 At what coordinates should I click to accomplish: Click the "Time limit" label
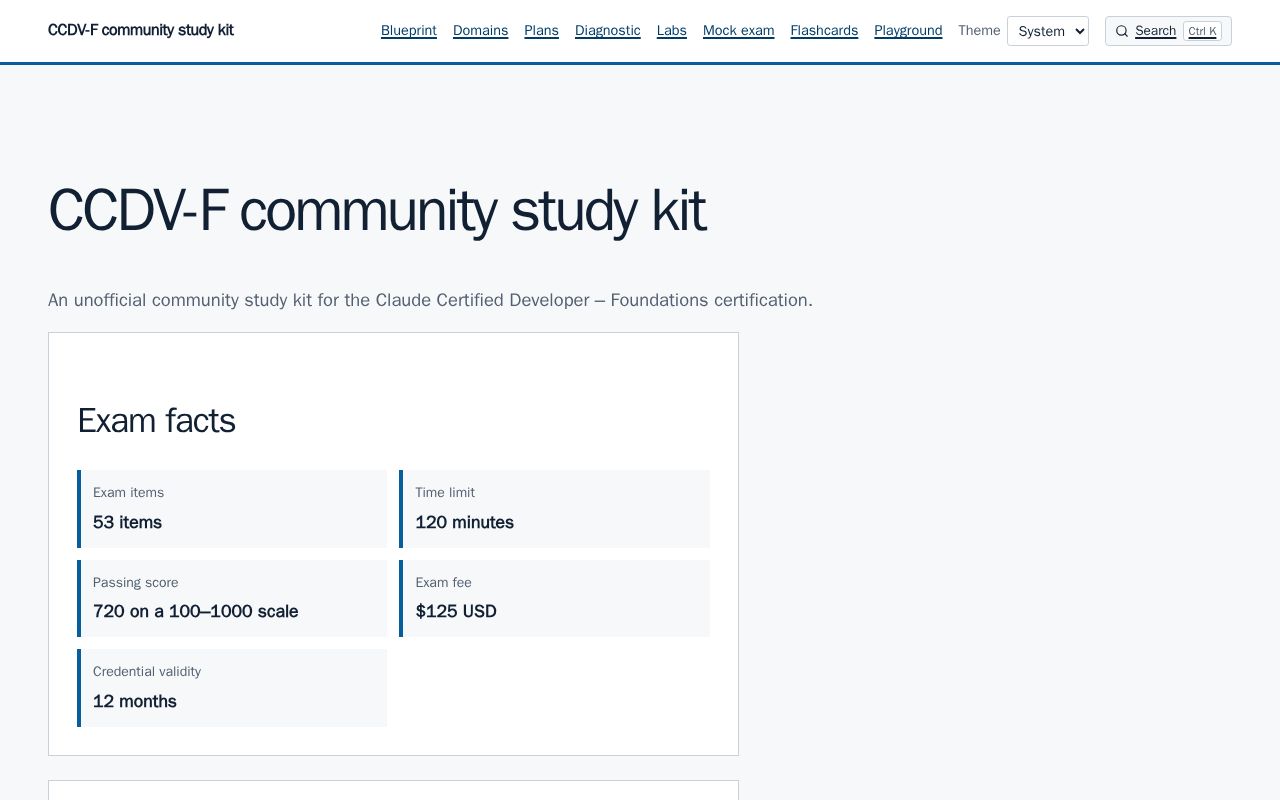coord(445,493)
